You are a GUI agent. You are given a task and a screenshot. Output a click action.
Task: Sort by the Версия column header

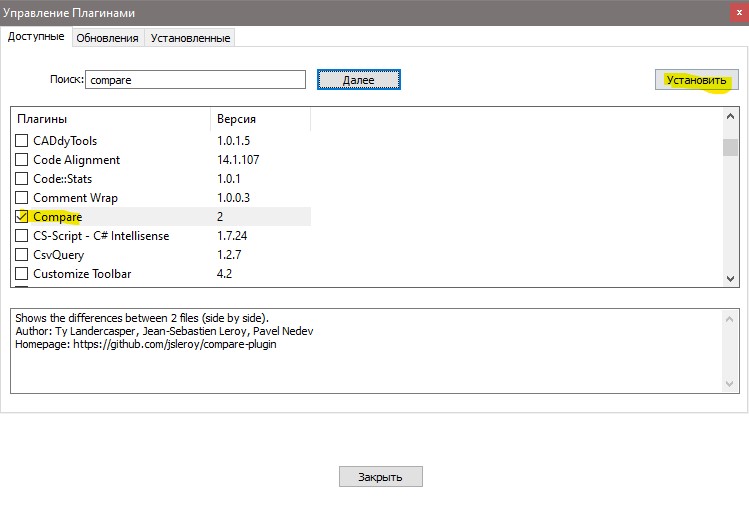coord(260,119)
